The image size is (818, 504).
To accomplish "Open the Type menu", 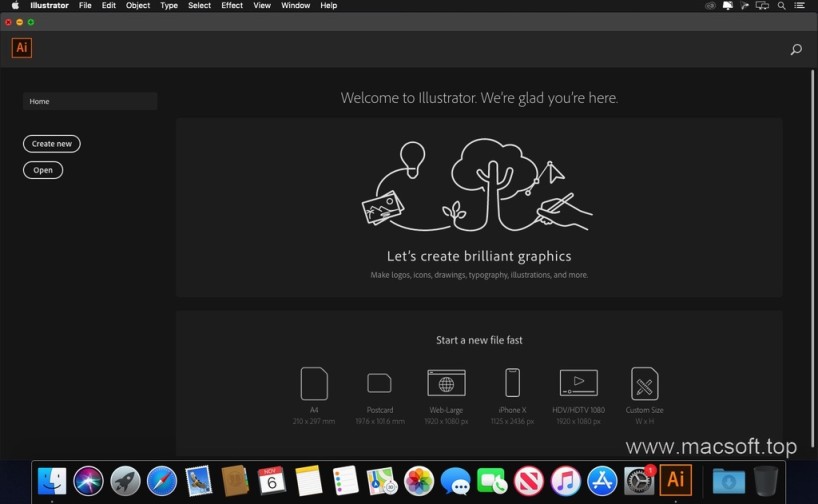I will pos(169,6).
